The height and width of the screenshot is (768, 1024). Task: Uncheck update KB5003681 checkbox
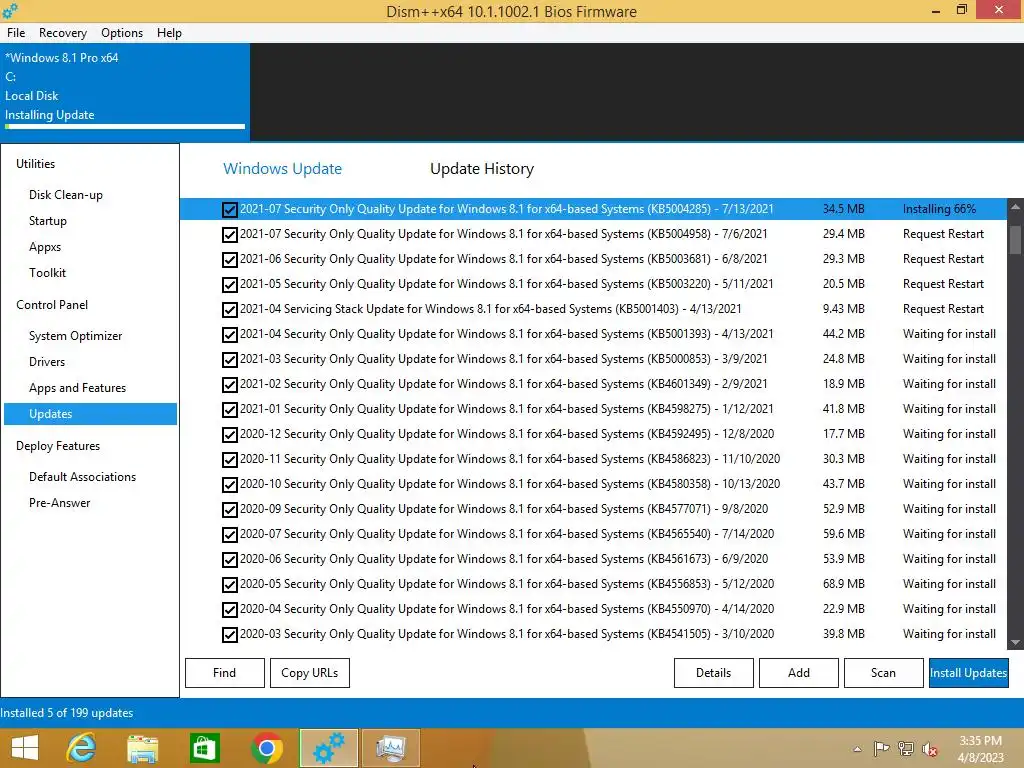(229, 260)
